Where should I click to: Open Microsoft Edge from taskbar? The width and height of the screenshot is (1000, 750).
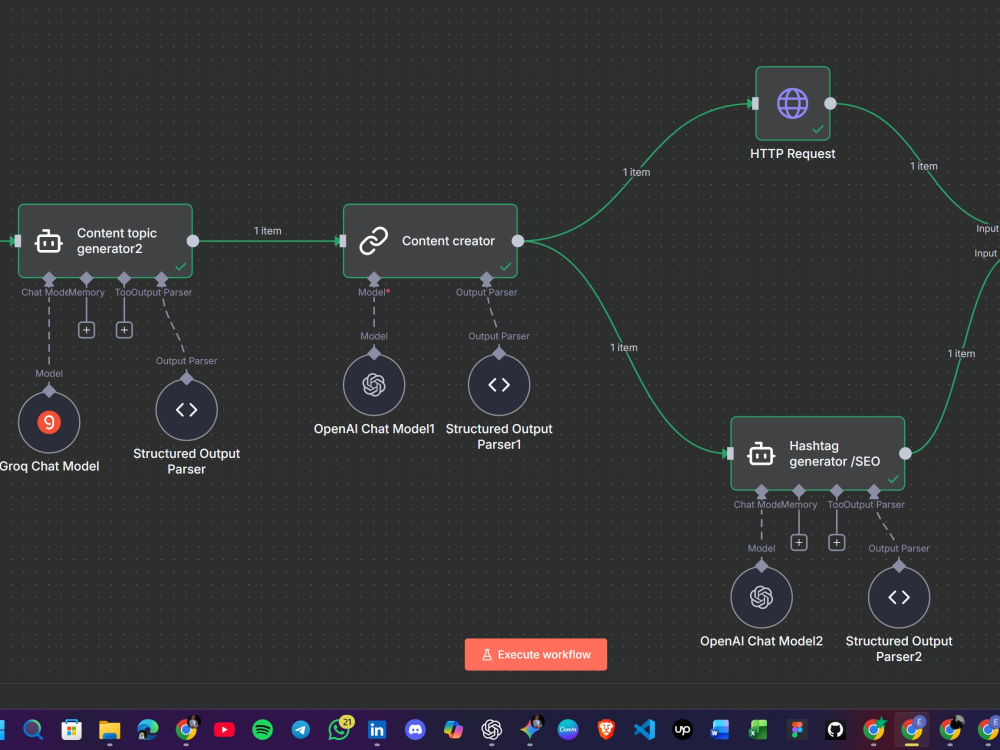[x=148, y=729]
